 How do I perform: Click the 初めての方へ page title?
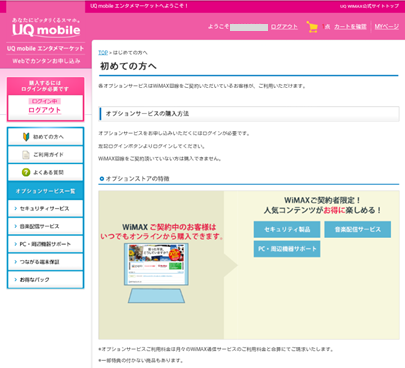pos(128,66)
